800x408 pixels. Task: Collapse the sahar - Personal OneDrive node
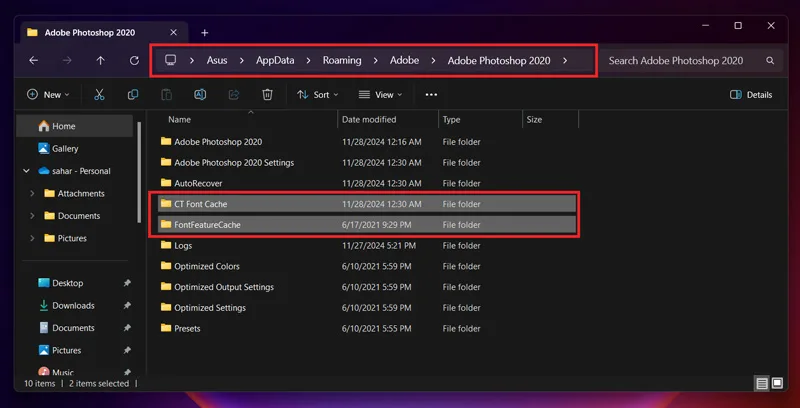pos(27,171)
